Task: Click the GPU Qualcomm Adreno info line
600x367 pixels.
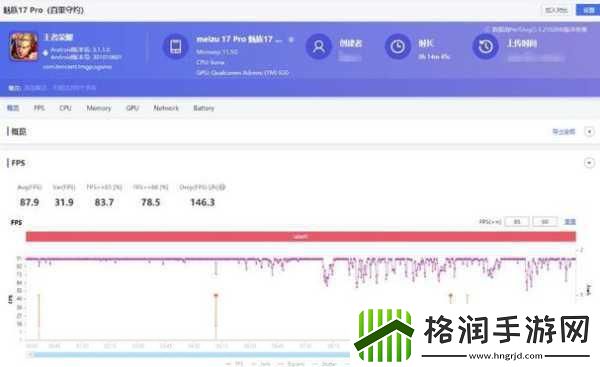Action: [243, 73]
